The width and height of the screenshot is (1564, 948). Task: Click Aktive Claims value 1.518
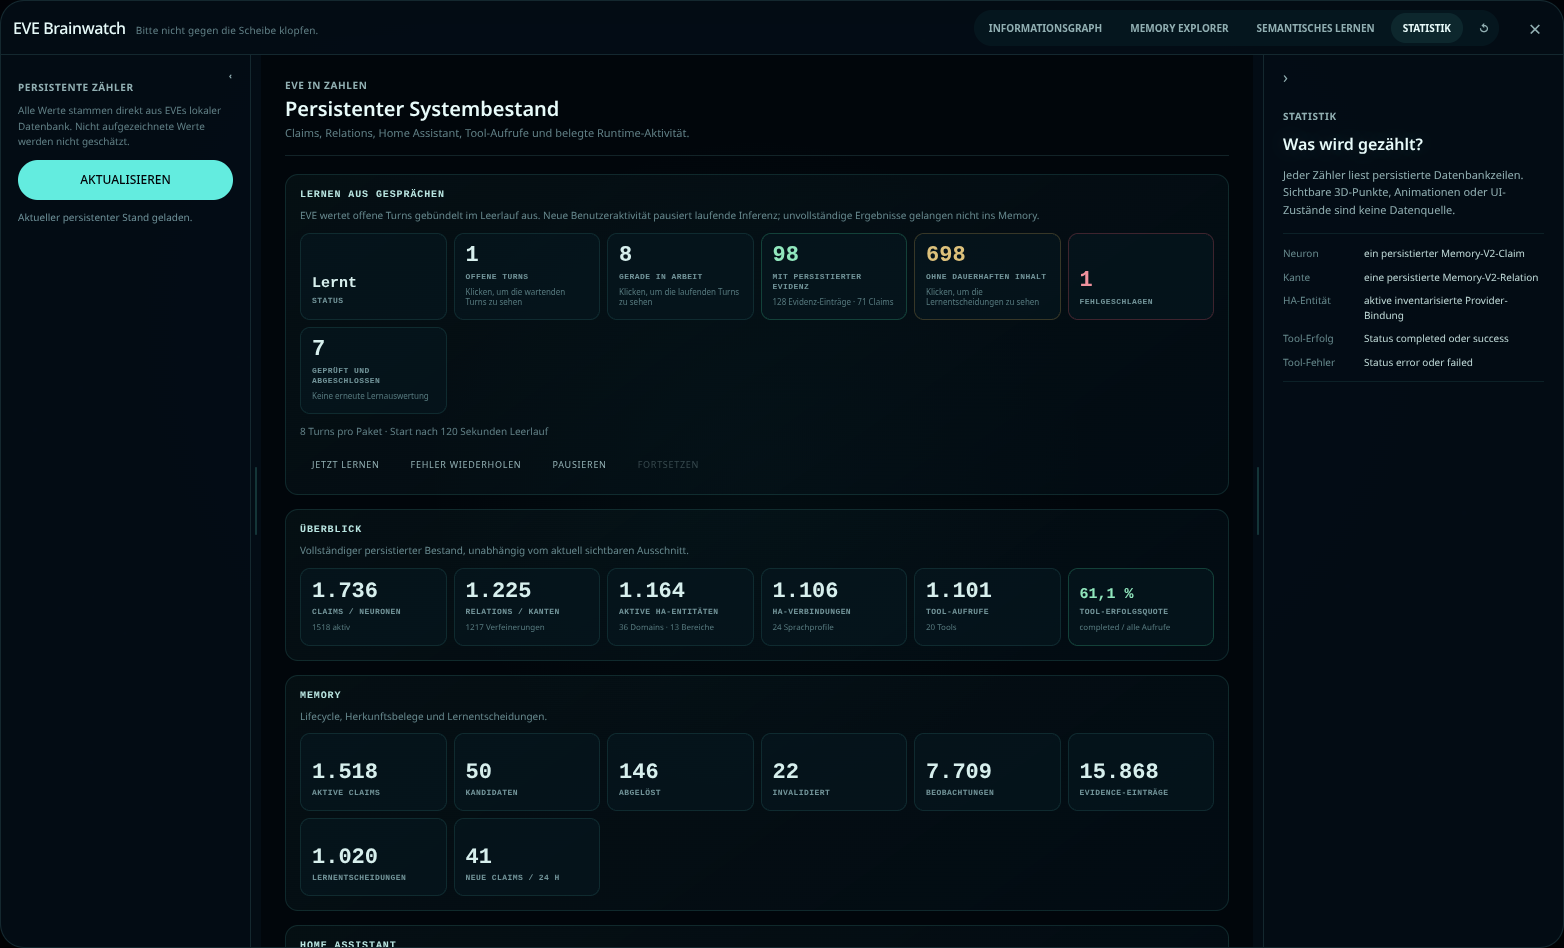(x=345, y=771)
